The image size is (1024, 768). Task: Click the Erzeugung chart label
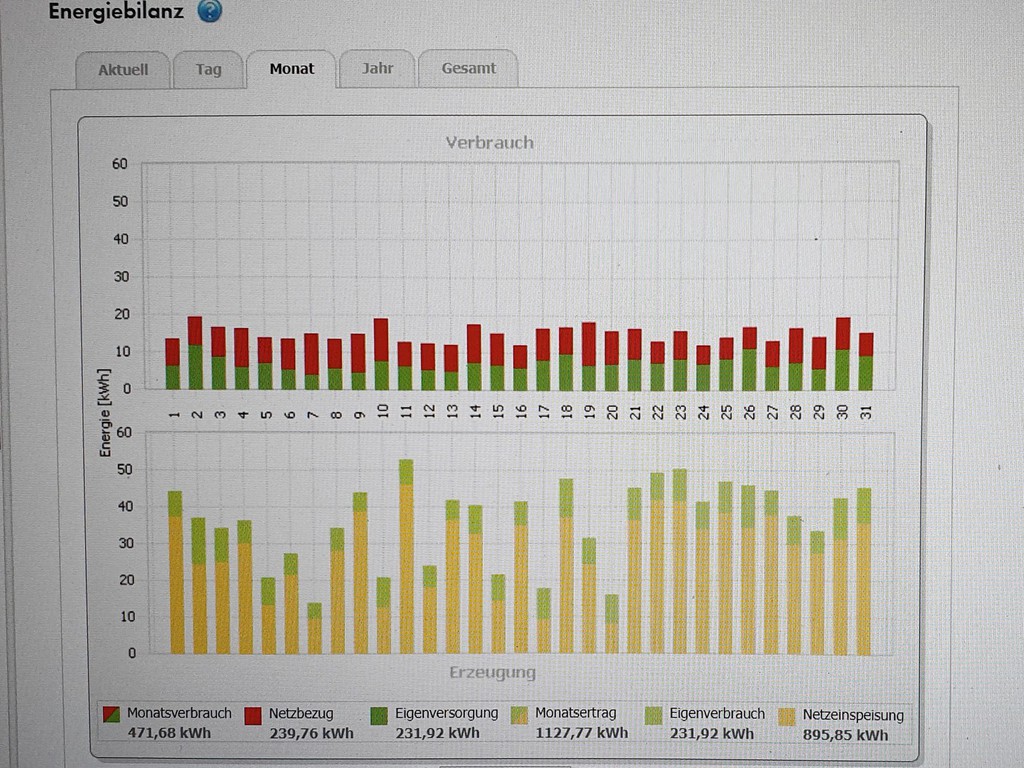point(490,672)
